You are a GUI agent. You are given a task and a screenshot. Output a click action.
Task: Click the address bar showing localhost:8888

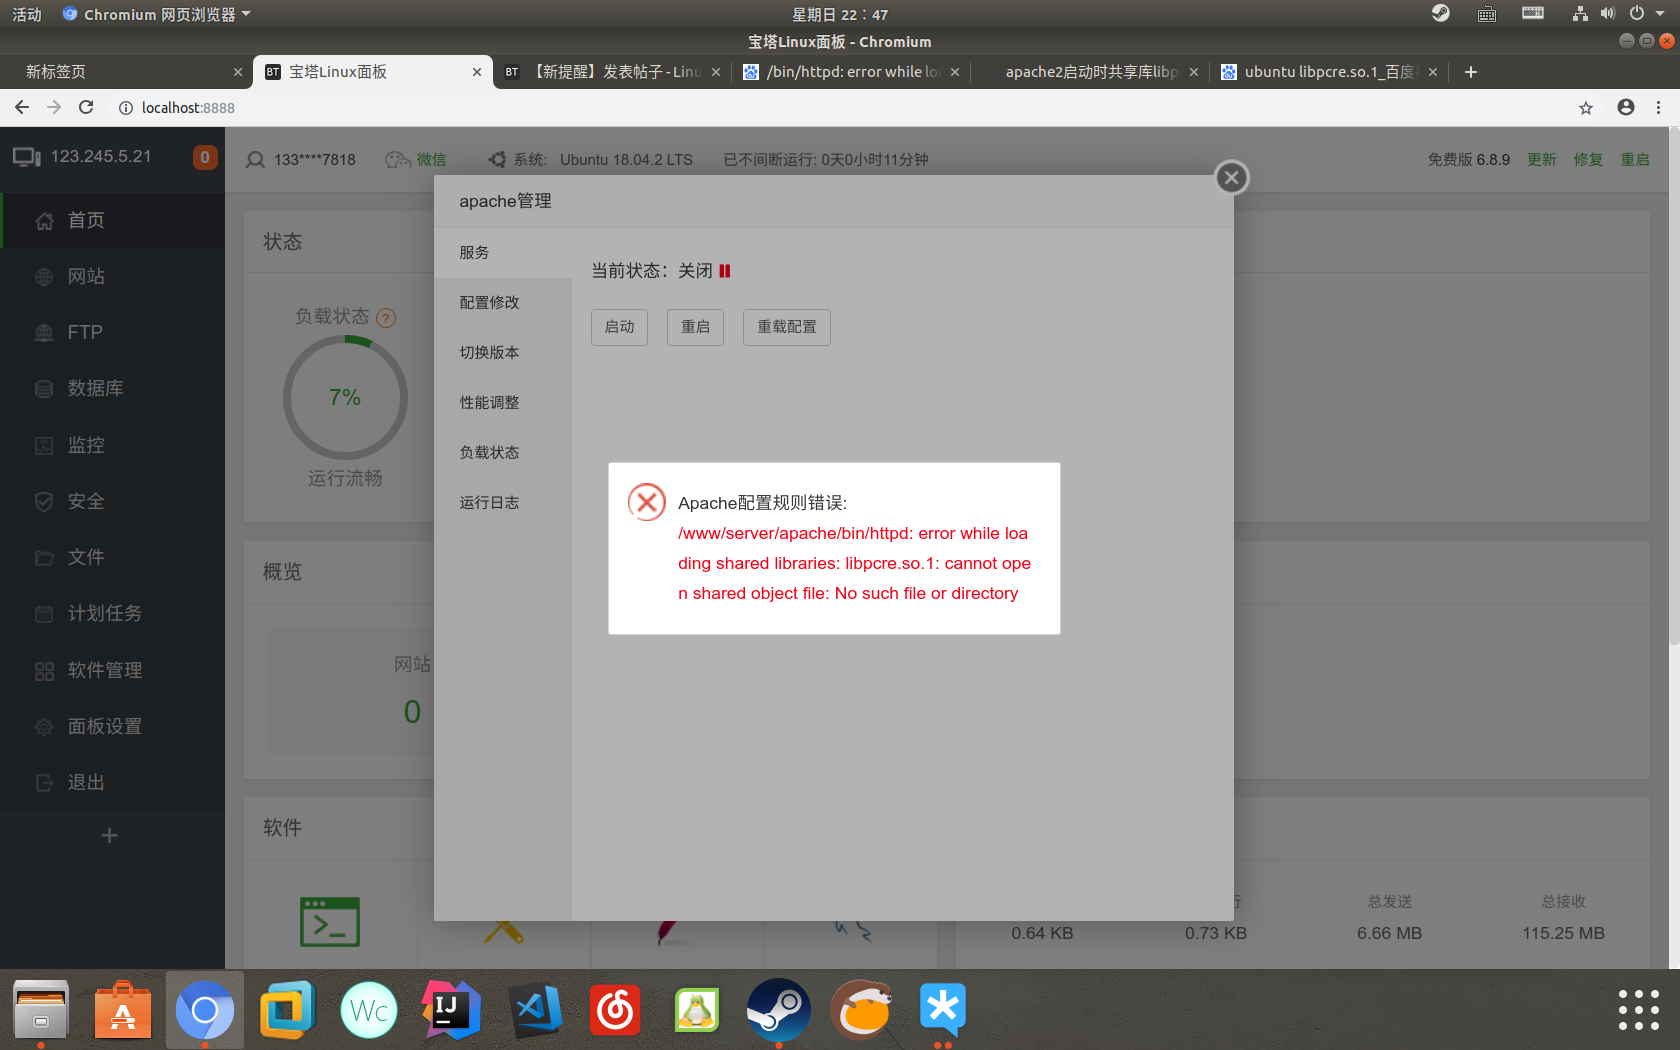840,108
